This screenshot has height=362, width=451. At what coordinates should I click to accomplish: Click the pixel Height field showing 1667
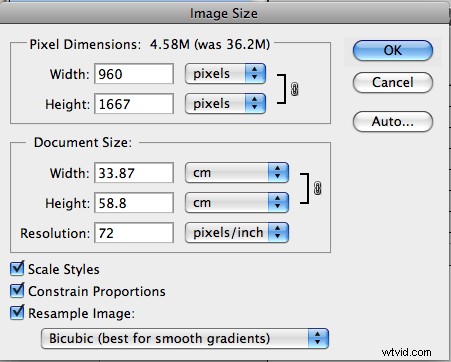(x=134, y=104)
